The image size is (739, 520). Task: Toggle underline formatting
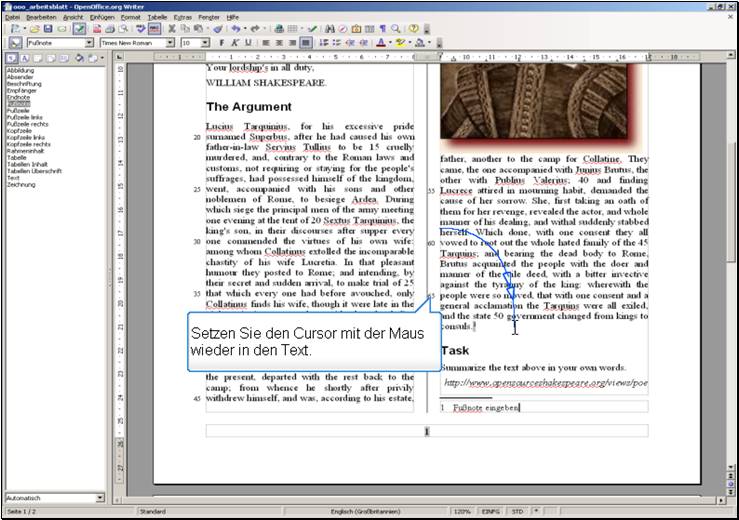coord(248,43)
